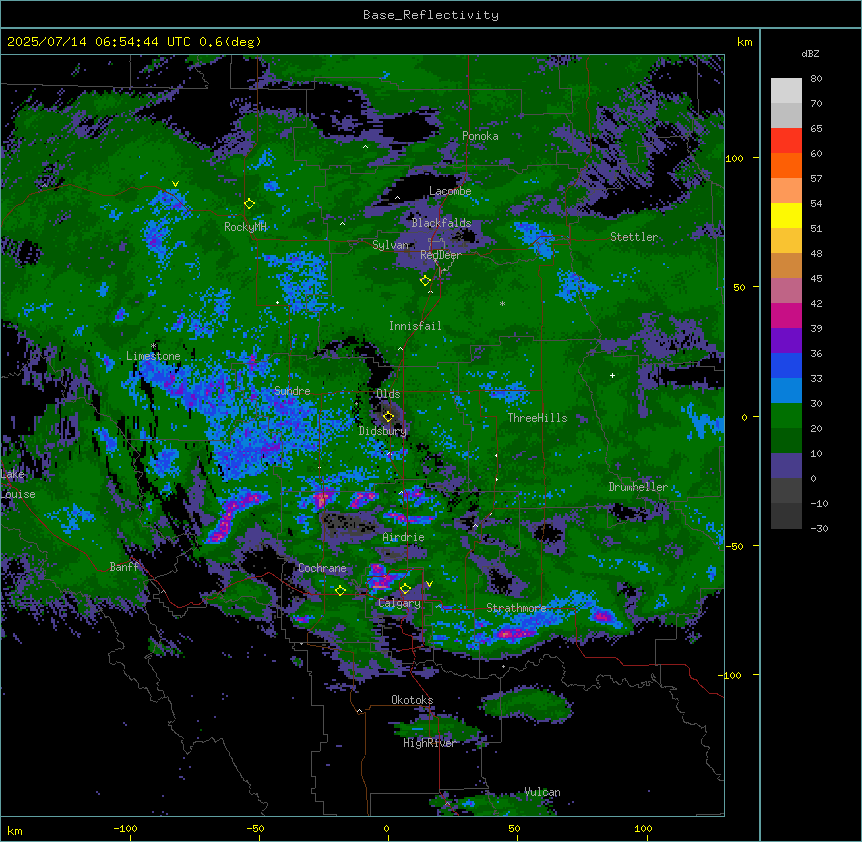
Task: Select the yellow diamond marker south of RedDeer
Action: tap(425, 280)
